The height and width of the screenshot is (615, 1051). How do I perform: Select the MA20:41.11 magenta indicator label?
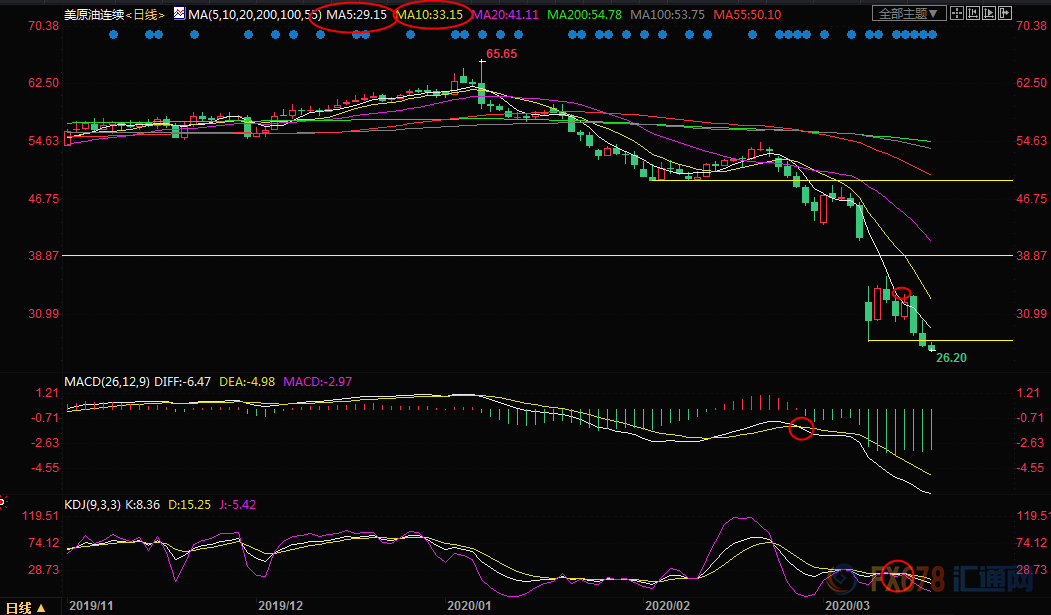(504, 15)
